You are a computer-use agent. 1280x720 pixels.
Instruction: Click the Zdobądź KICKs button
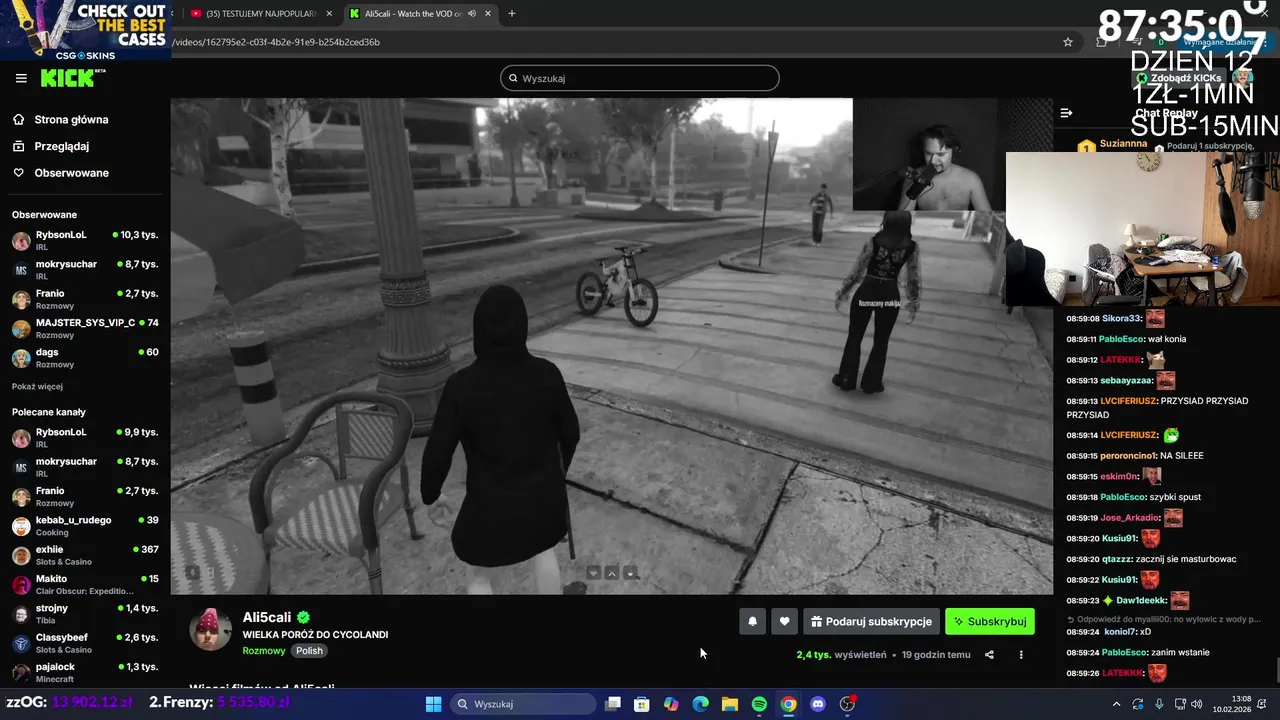coord(1180,78)
